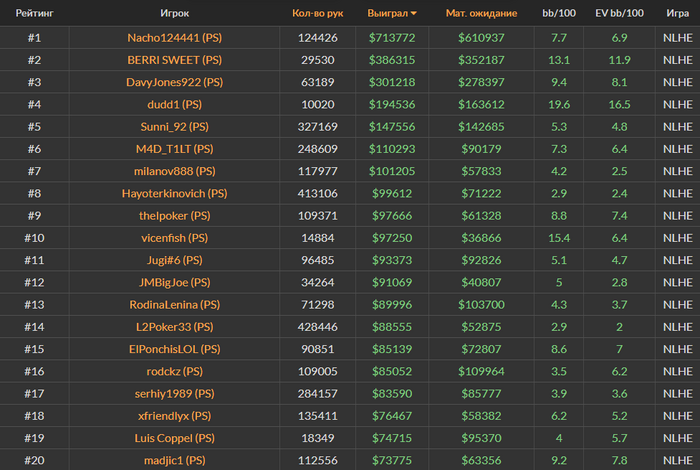This screenshot has width=700, height=470.
Task: Open M4D_T1LT (PS) player page
Action: coord(175,149)
